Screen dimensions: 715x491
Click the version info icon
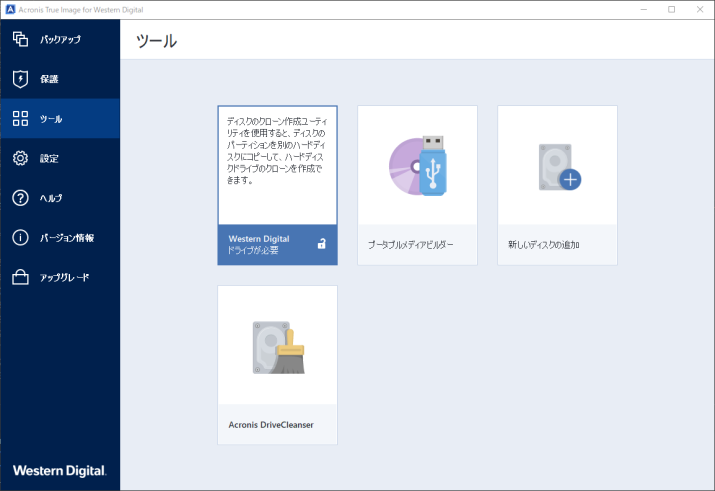[x=20, y=237]
